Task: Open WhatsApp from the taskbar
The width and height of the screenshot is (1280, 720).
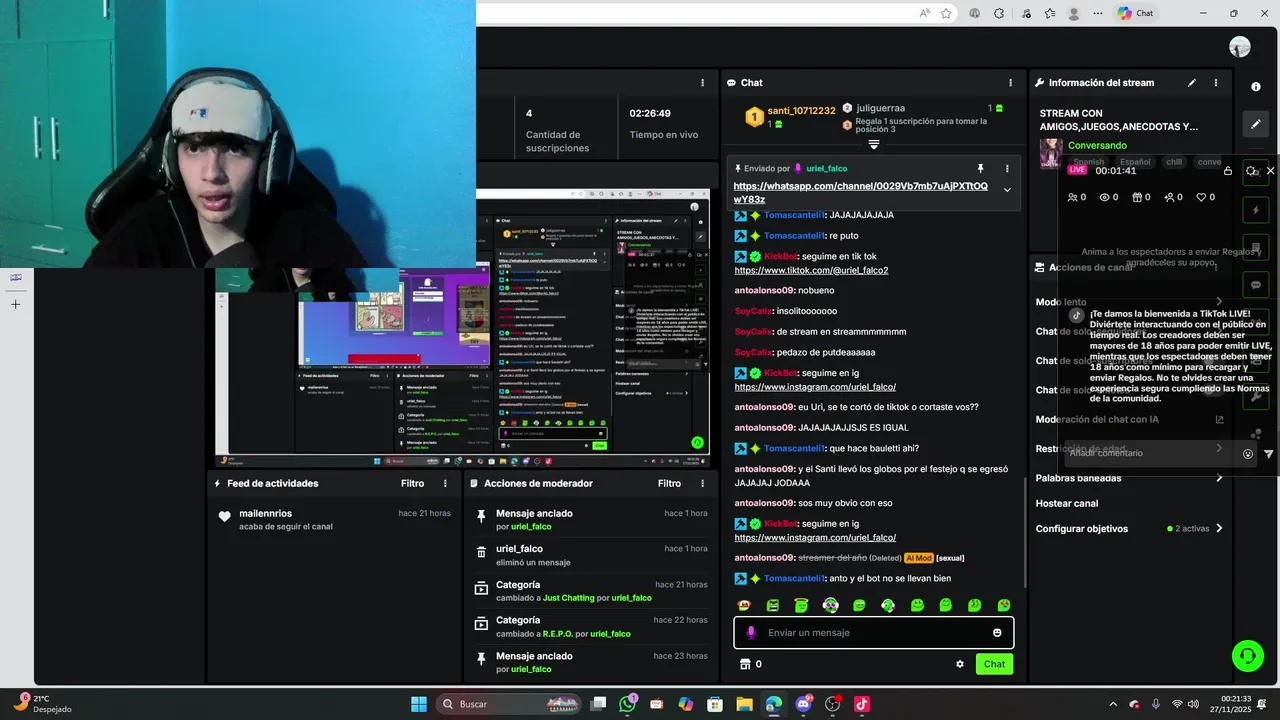Action: [627, 704]
